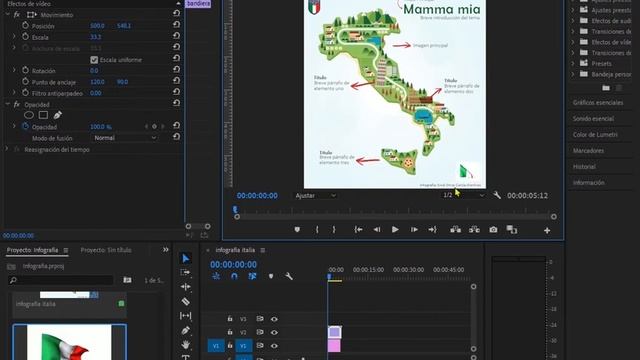This screenshot has width=640, height=360.
Task: Select the purple clip on track V2
Action: tap(334, 332)
